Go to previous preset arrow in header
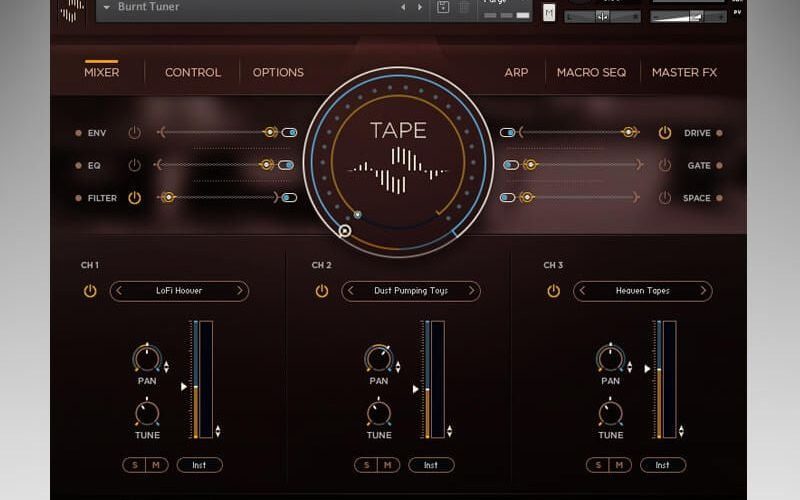 403,7
